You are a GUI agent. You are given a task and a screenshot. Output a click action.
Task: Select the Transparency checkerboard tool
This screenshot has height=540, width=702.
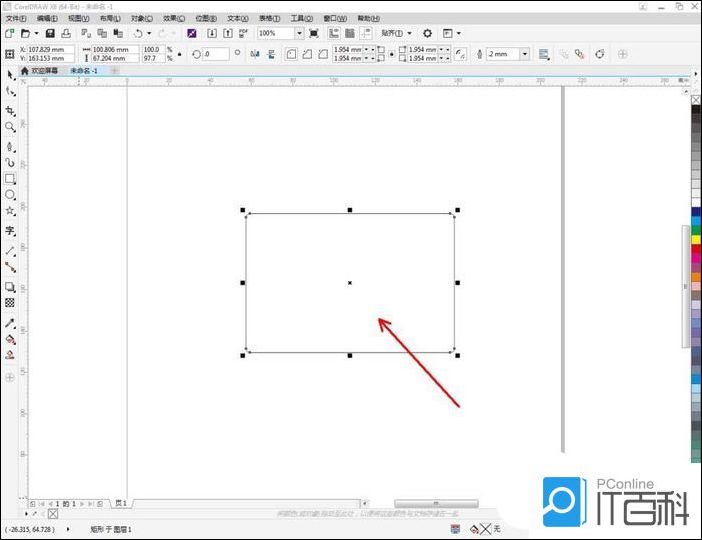click(x=10, y=303)
